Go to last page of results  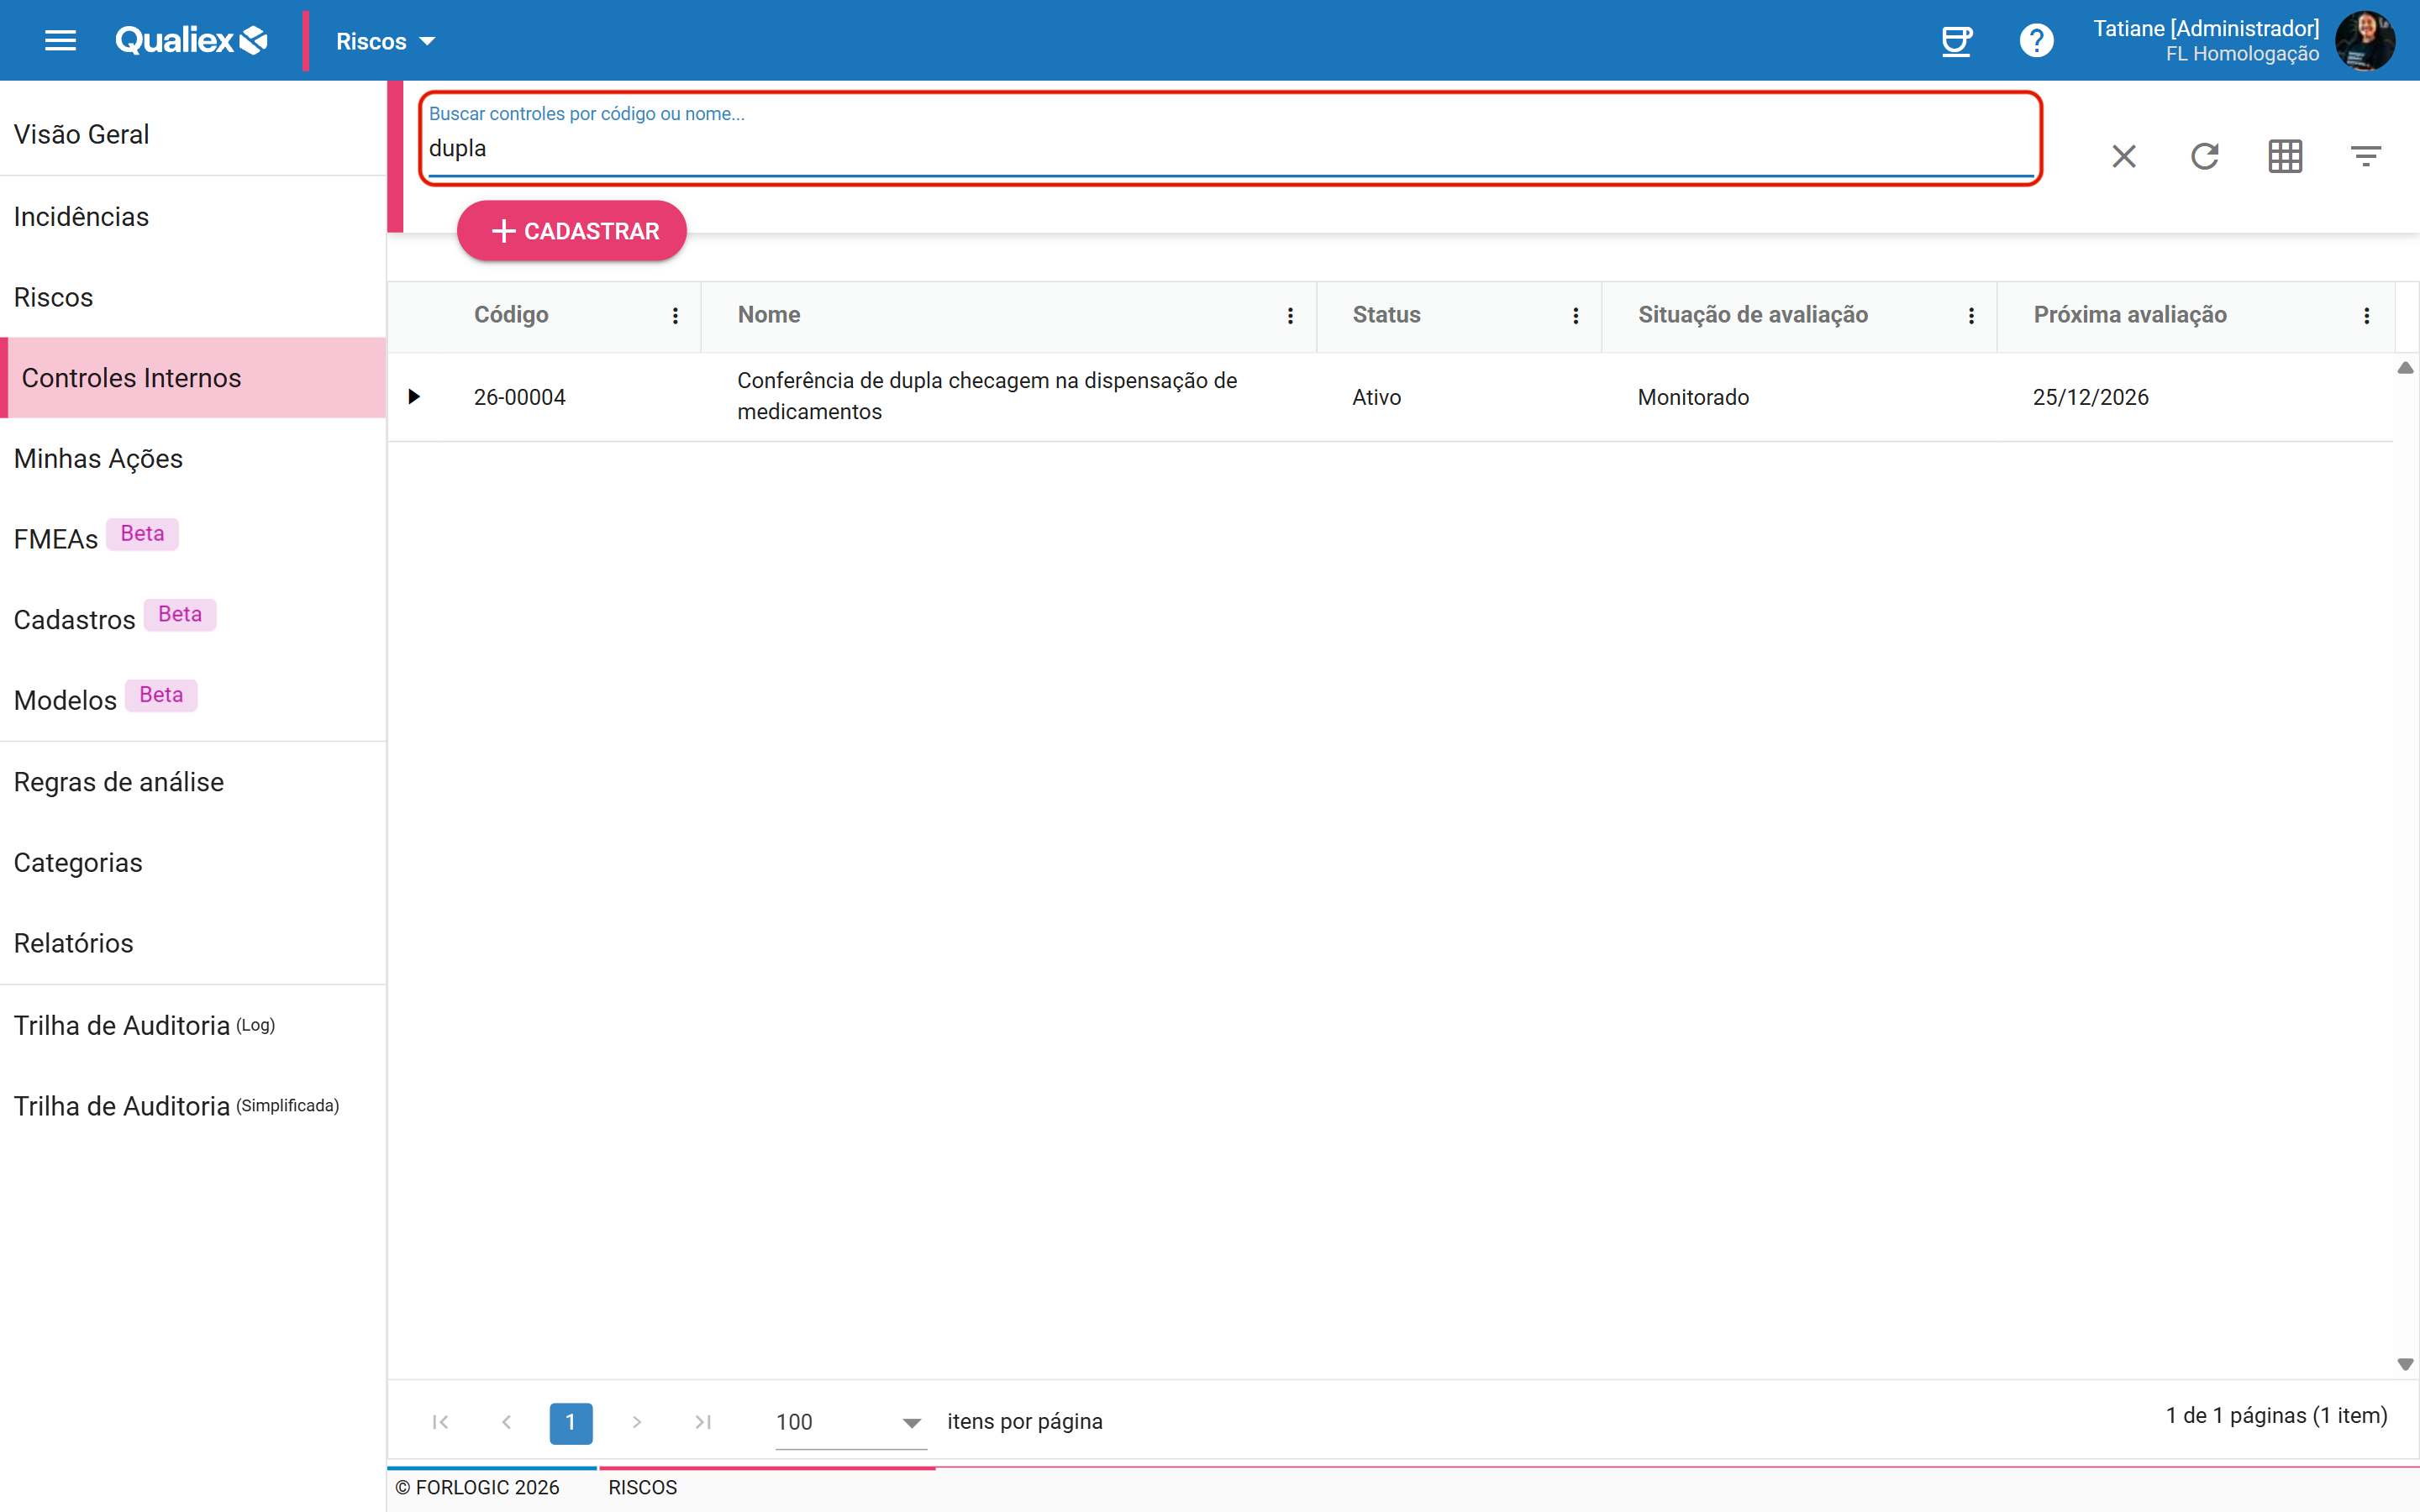coord(703,1422)
